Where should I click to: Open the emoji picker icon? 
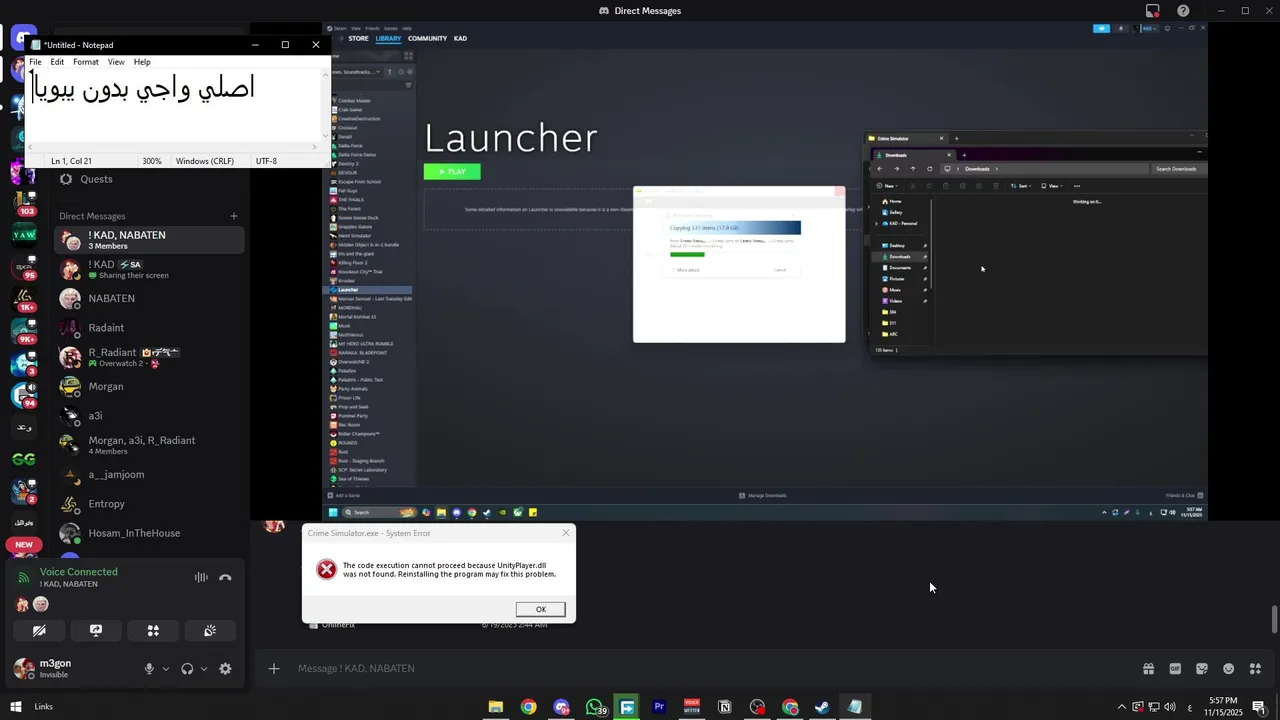tap(1229, 669)
